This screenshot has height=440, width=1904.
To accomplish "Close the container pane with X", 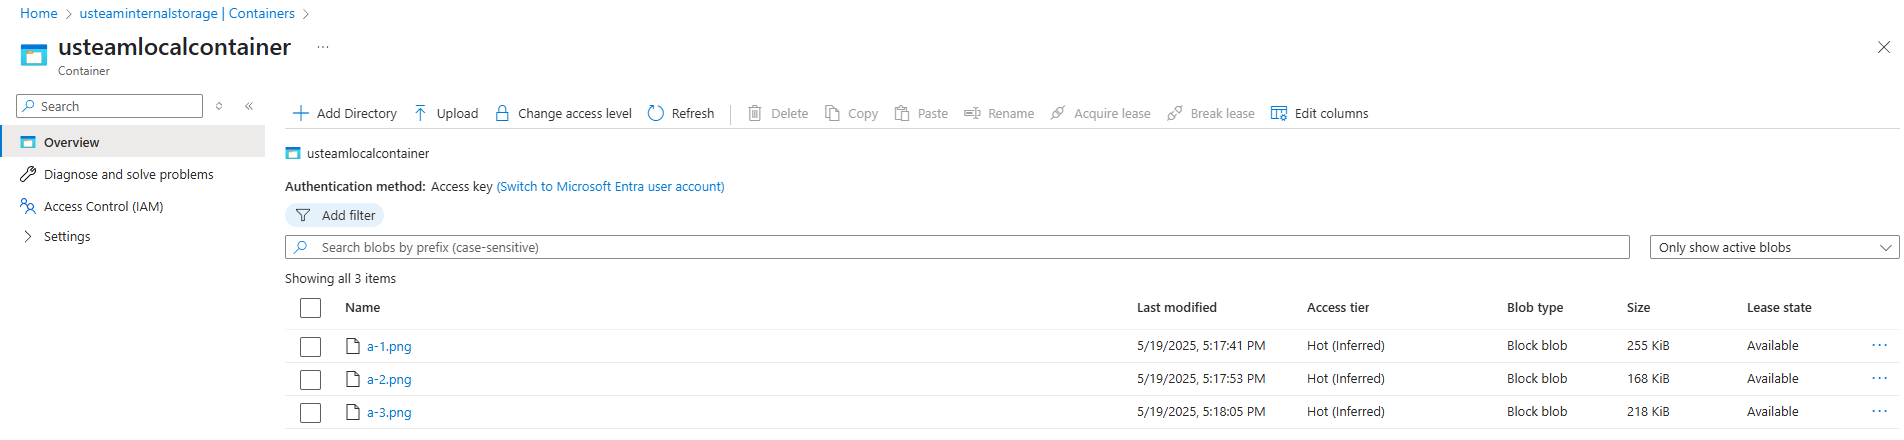I will (x=1884, y=47).
